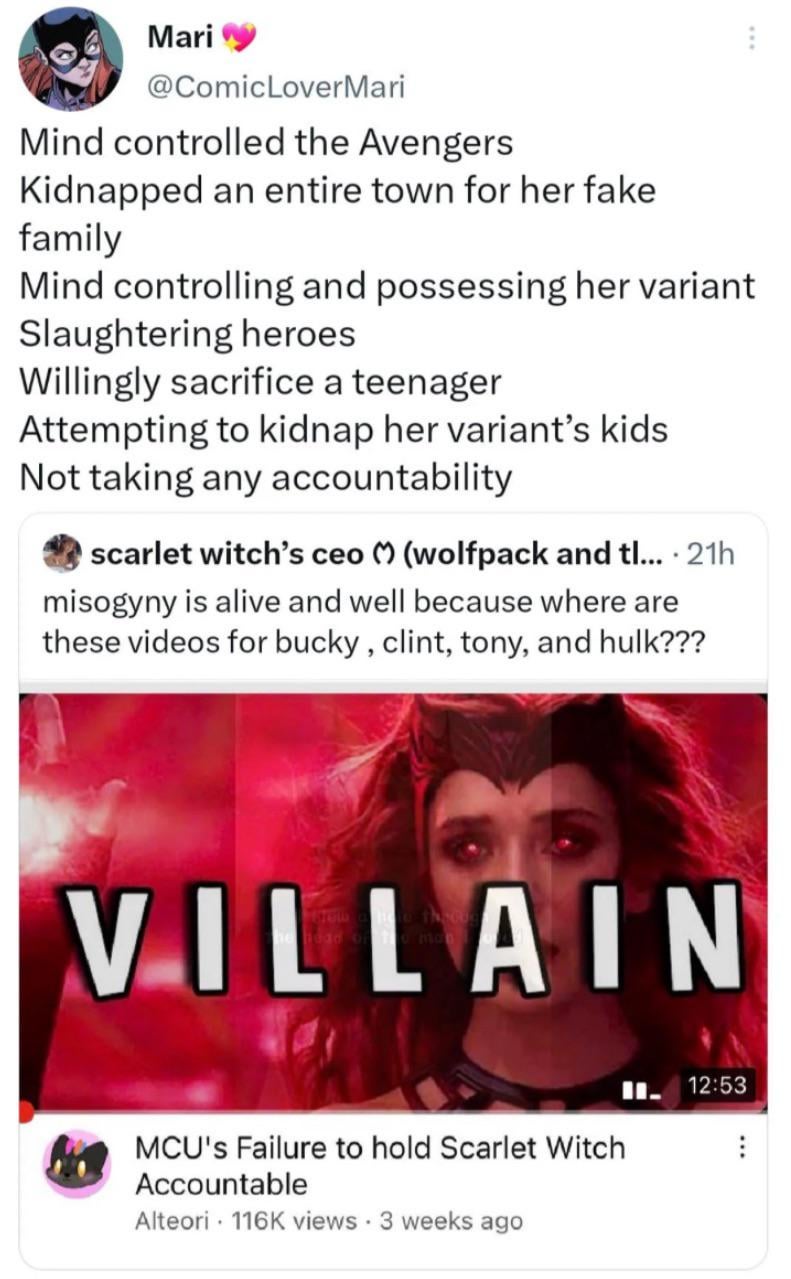Click the video progress red dot
Image resolution: width=791 pixels, height=1279 pixels.
click(x=26, y=1111)
